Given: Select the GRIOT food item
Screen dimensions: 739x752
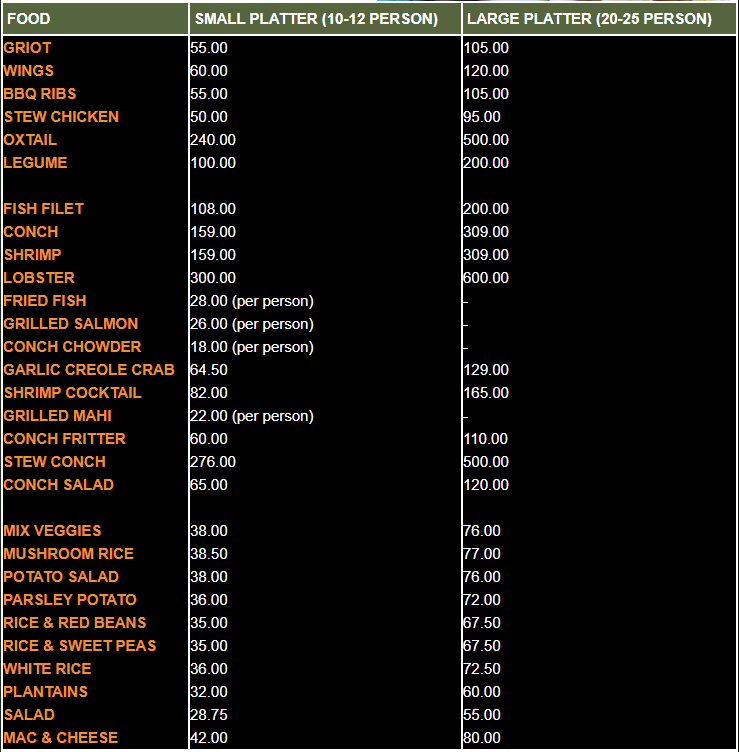Looking at the screenshot, I should pyautogui.click(x=27, y=48).
